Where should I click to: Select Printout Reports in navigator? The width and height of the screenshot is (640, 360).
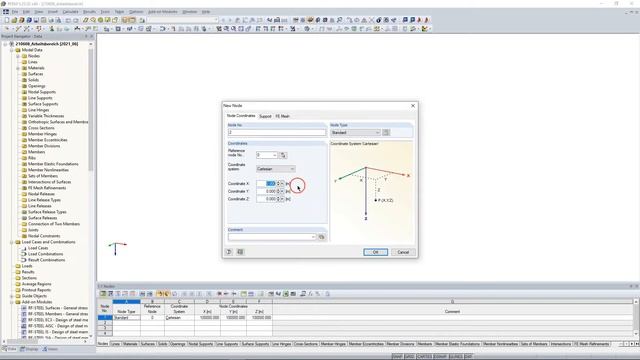[x=36, y=290]
